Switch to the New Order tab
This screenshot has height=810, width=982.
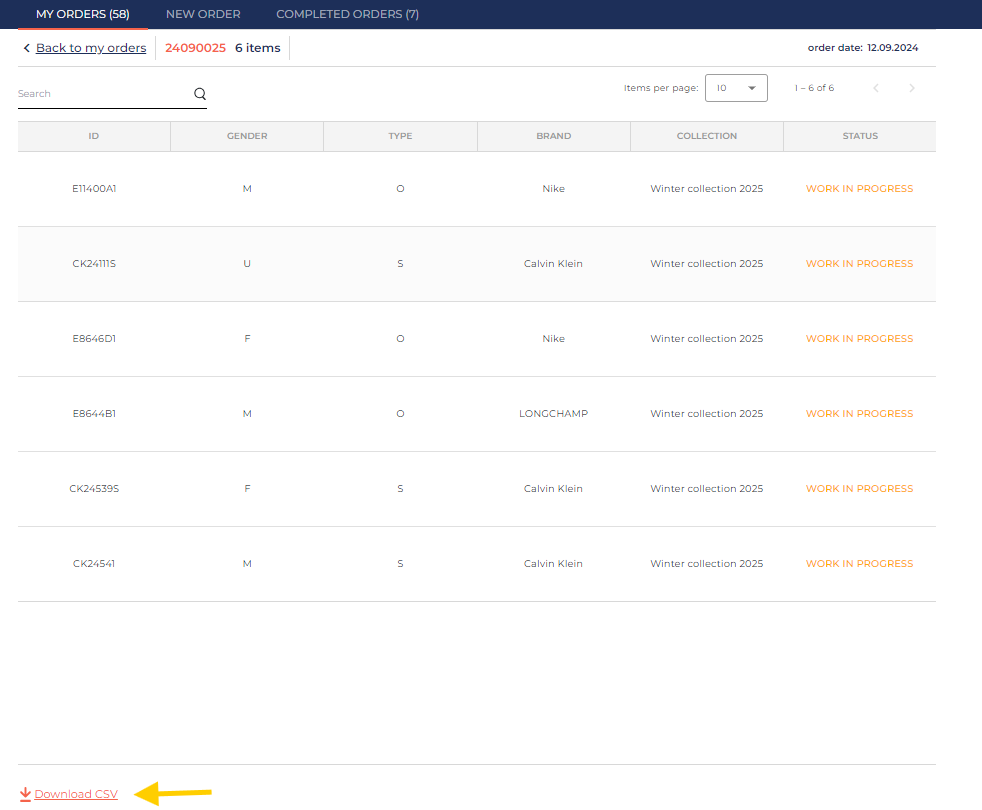click(203, 14)
